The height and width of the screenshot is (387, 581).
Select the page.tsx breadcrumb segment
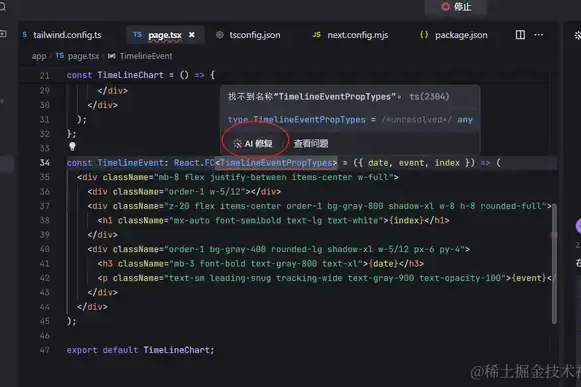pos(83,56)
